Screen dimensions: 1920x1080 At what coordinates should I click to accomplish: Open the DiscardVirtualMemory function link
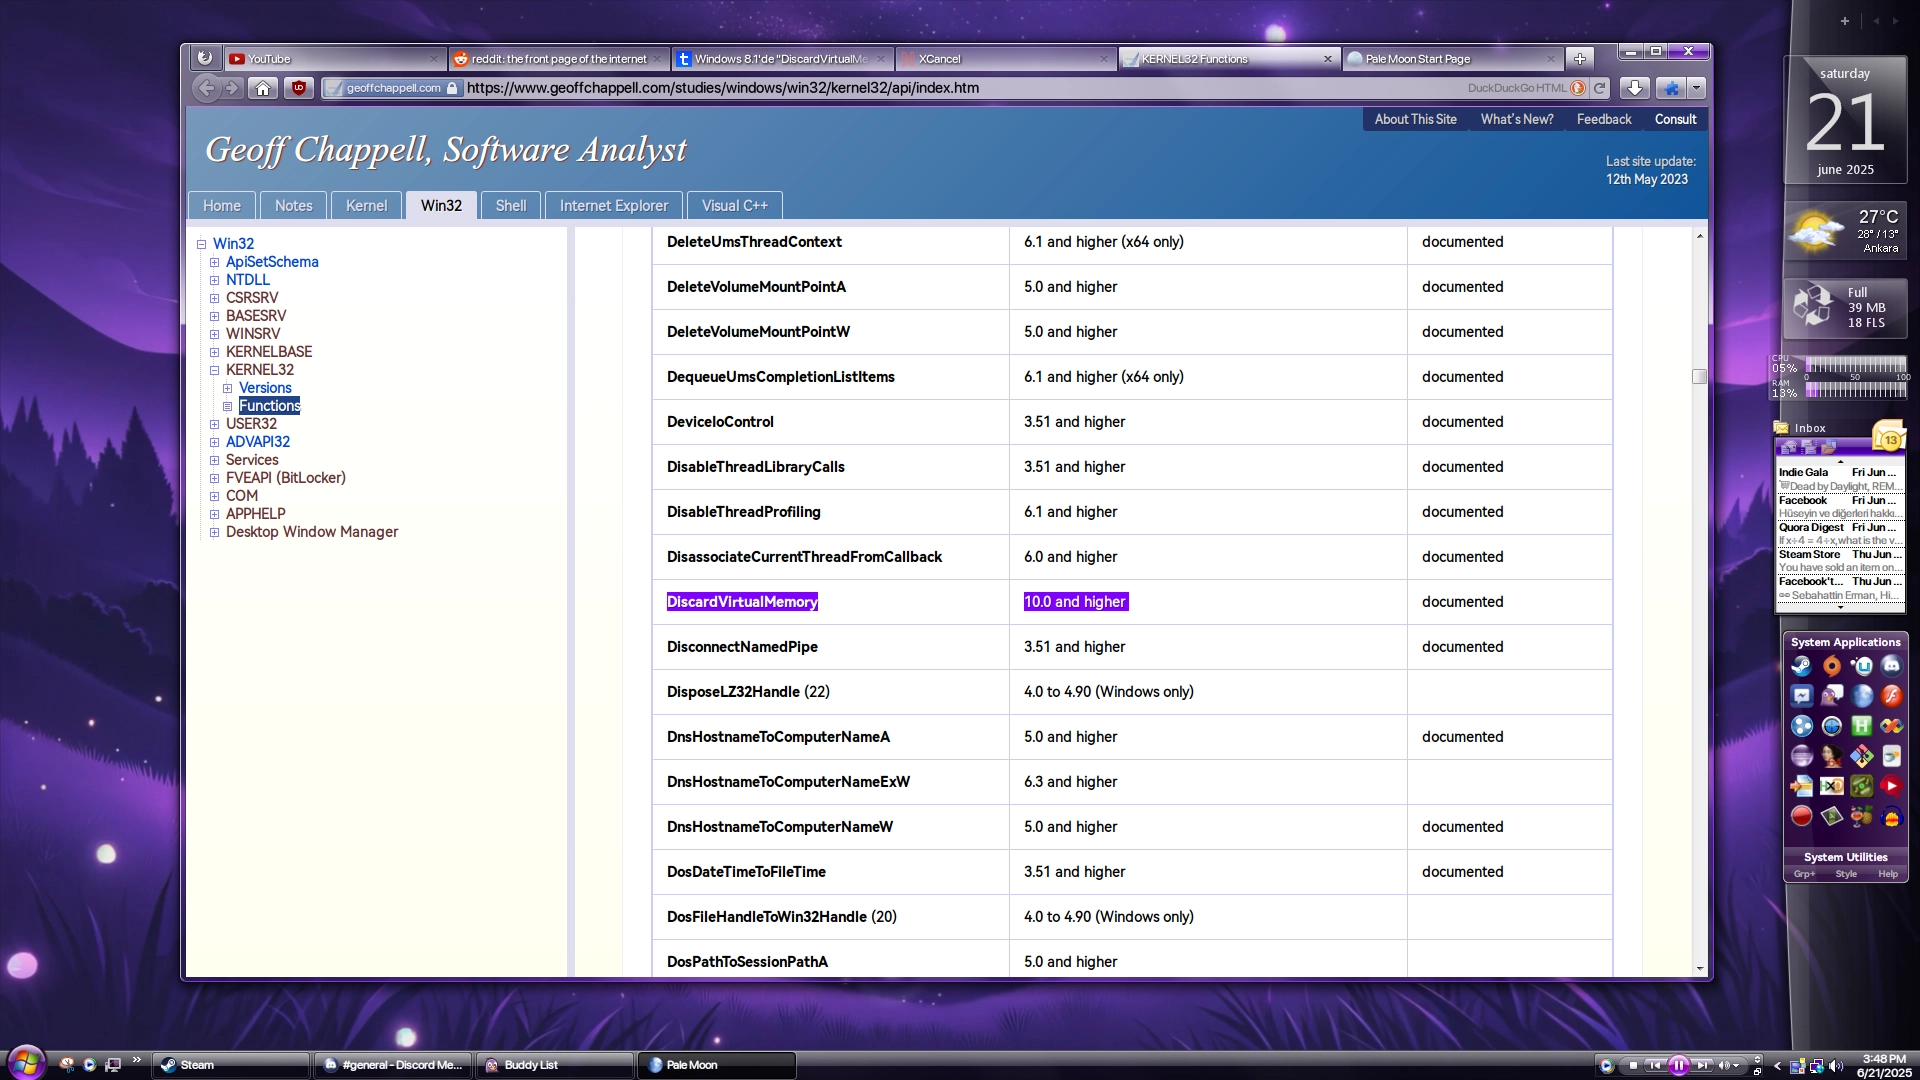(742, 602)
